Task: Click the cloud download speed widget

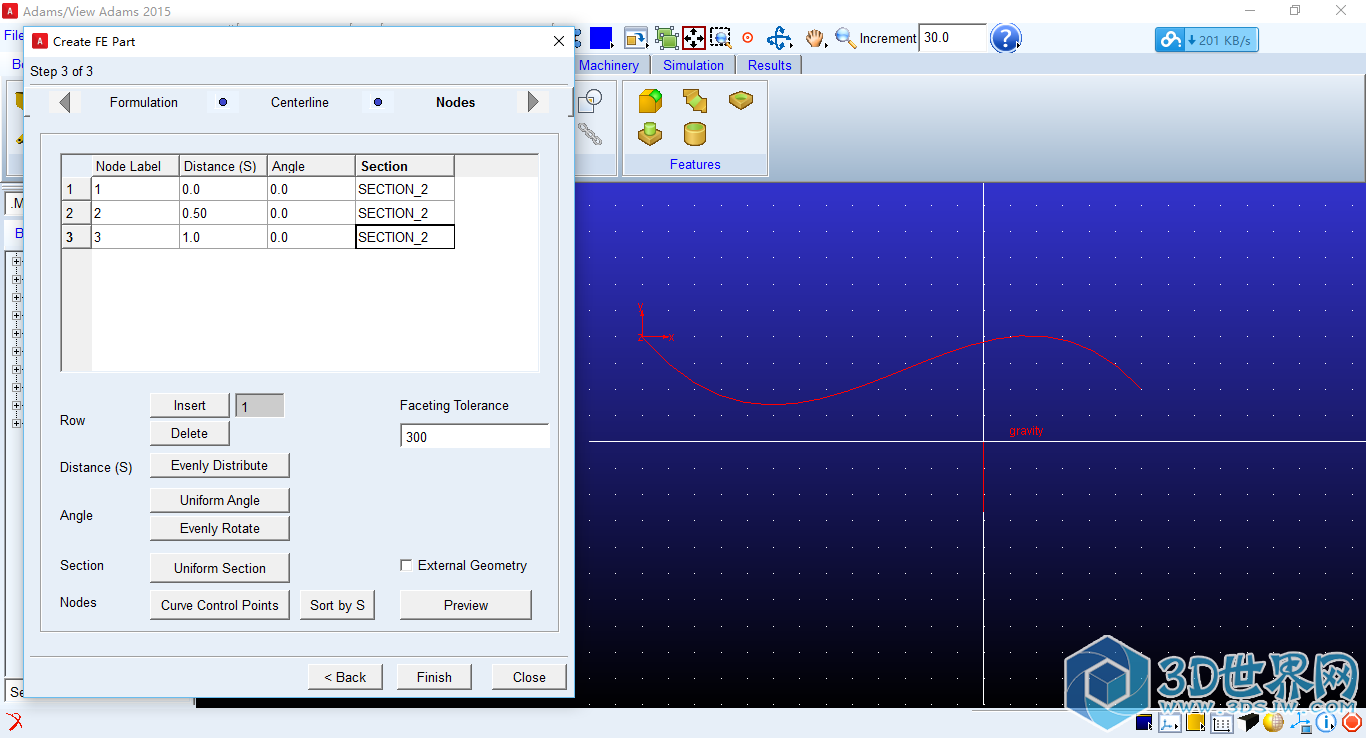Action: point(1207,40)
